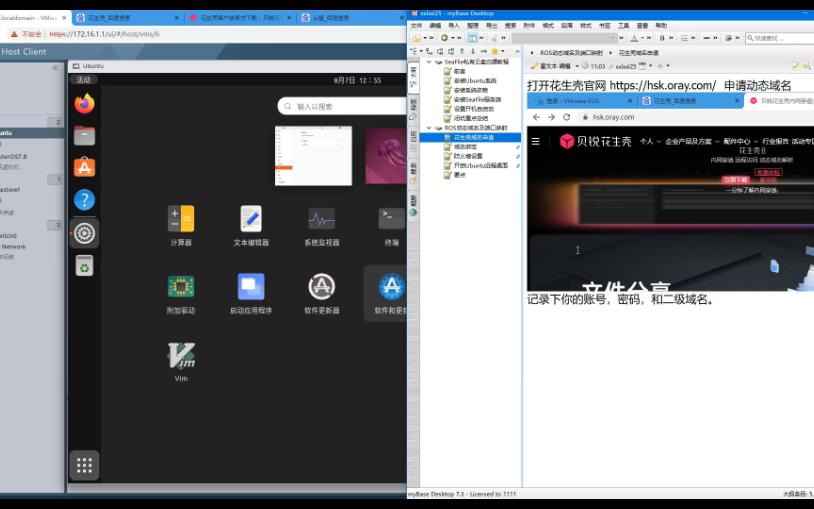
Task: Click the green add-item icon in myBase toolbar
Action: [x=444, y=38]
